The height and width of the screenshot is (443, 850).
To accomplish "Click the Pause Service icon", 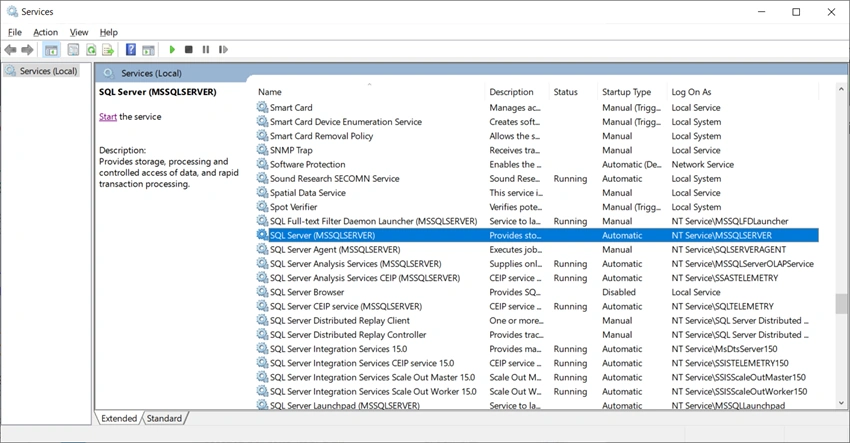I will (x=206, y=49).
